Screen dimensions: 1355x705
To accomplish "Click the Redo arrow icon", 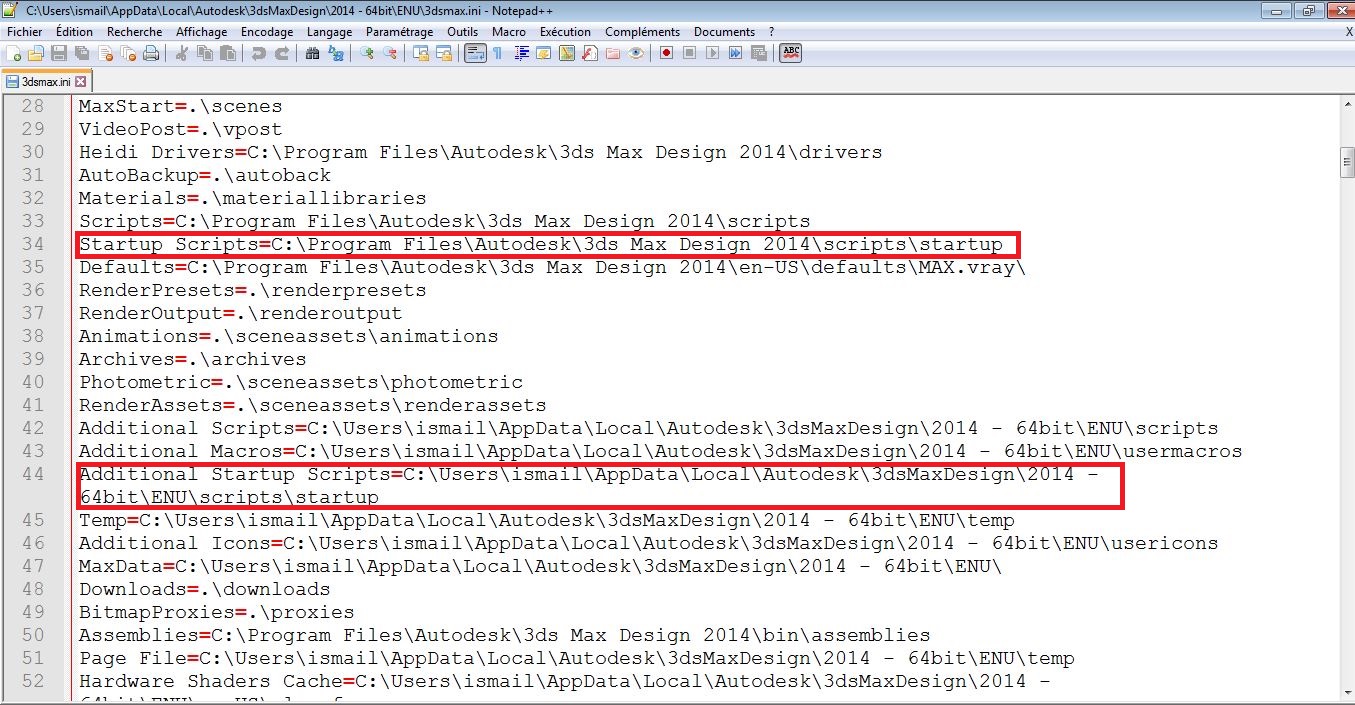I will [281, 53].
